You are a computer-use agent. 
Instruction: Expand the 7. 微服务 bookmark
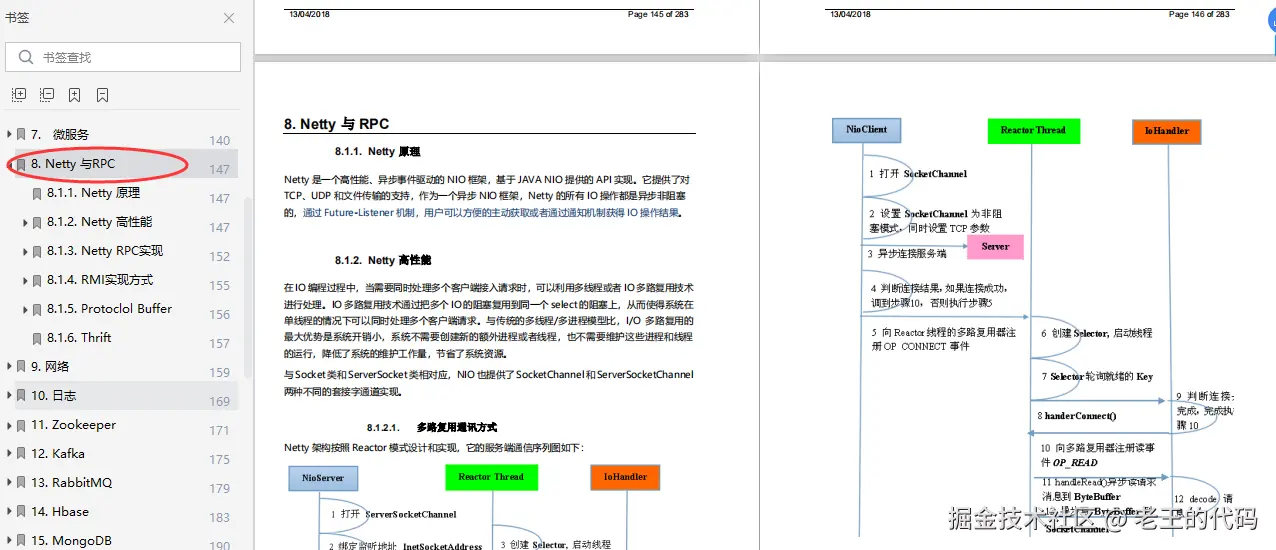click(x=9, y=134)
